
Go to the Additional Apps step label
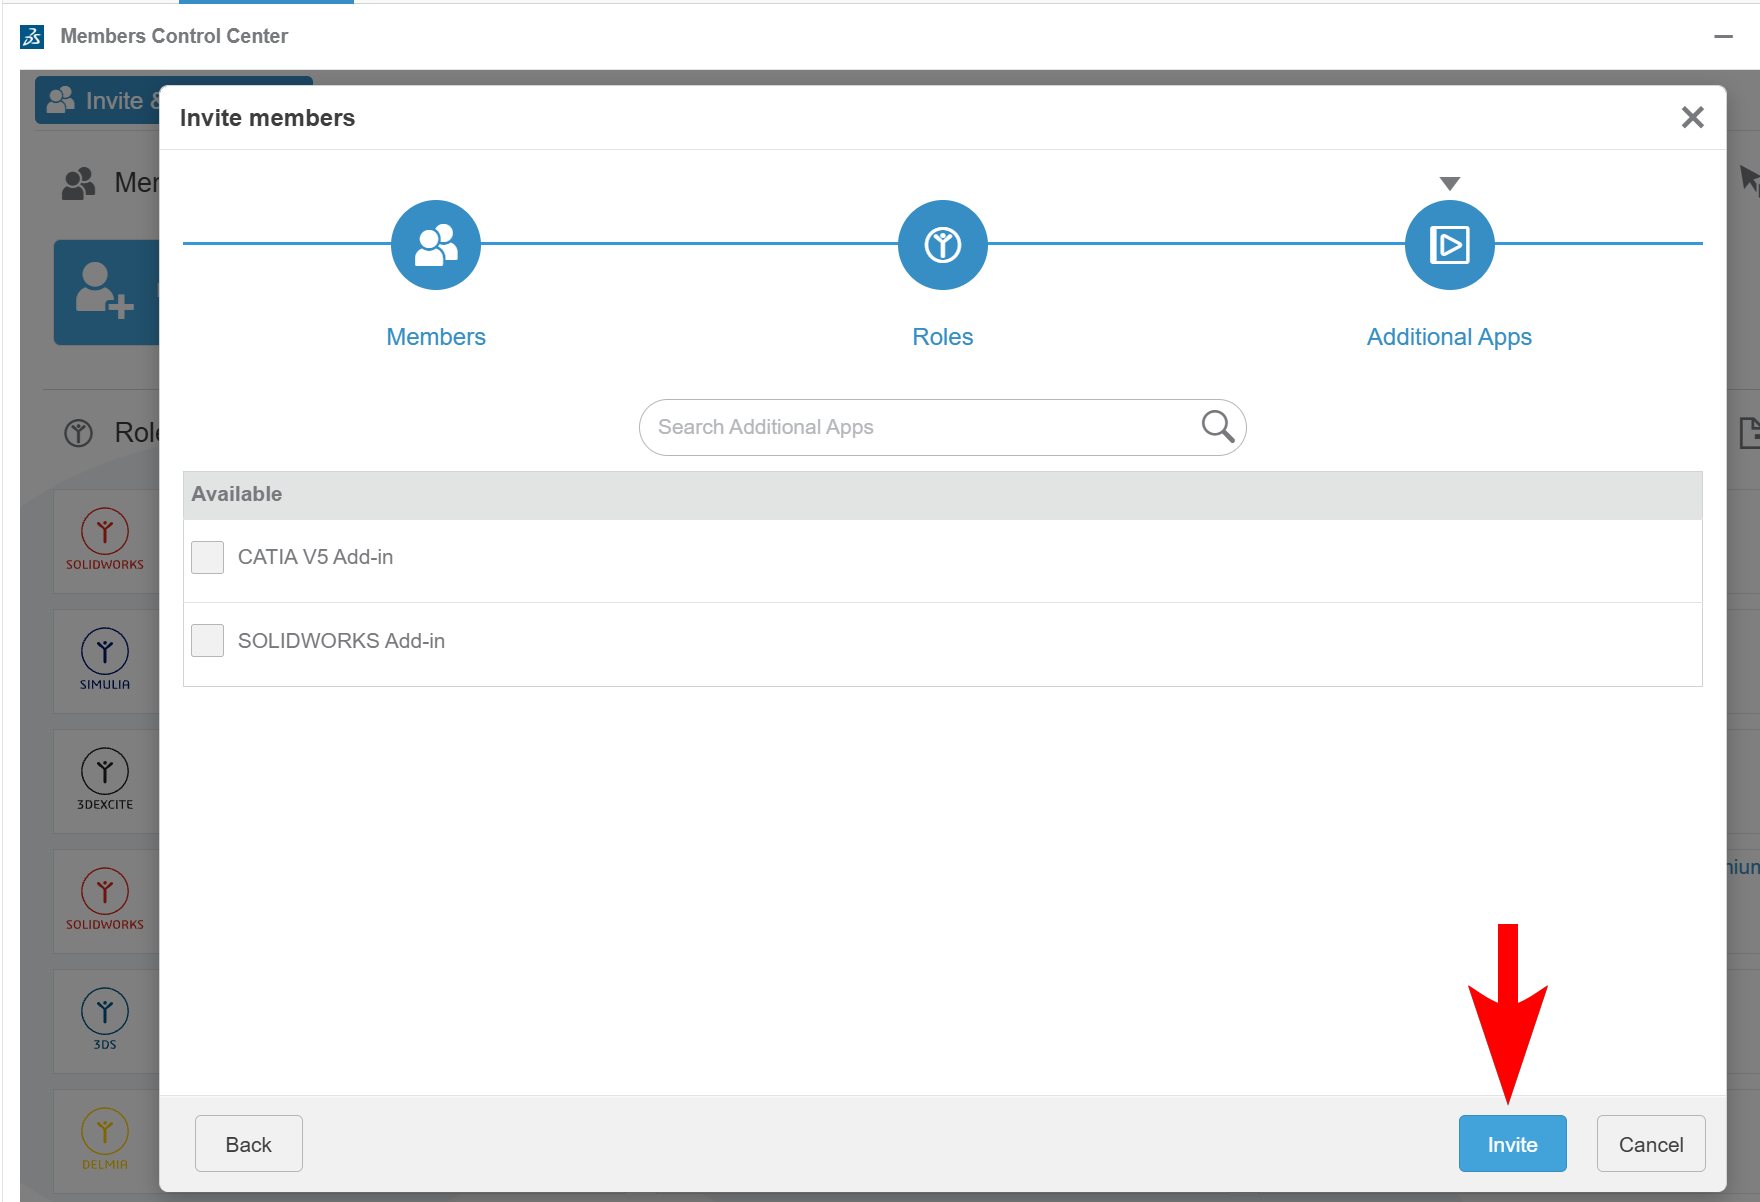(1450, 337)
